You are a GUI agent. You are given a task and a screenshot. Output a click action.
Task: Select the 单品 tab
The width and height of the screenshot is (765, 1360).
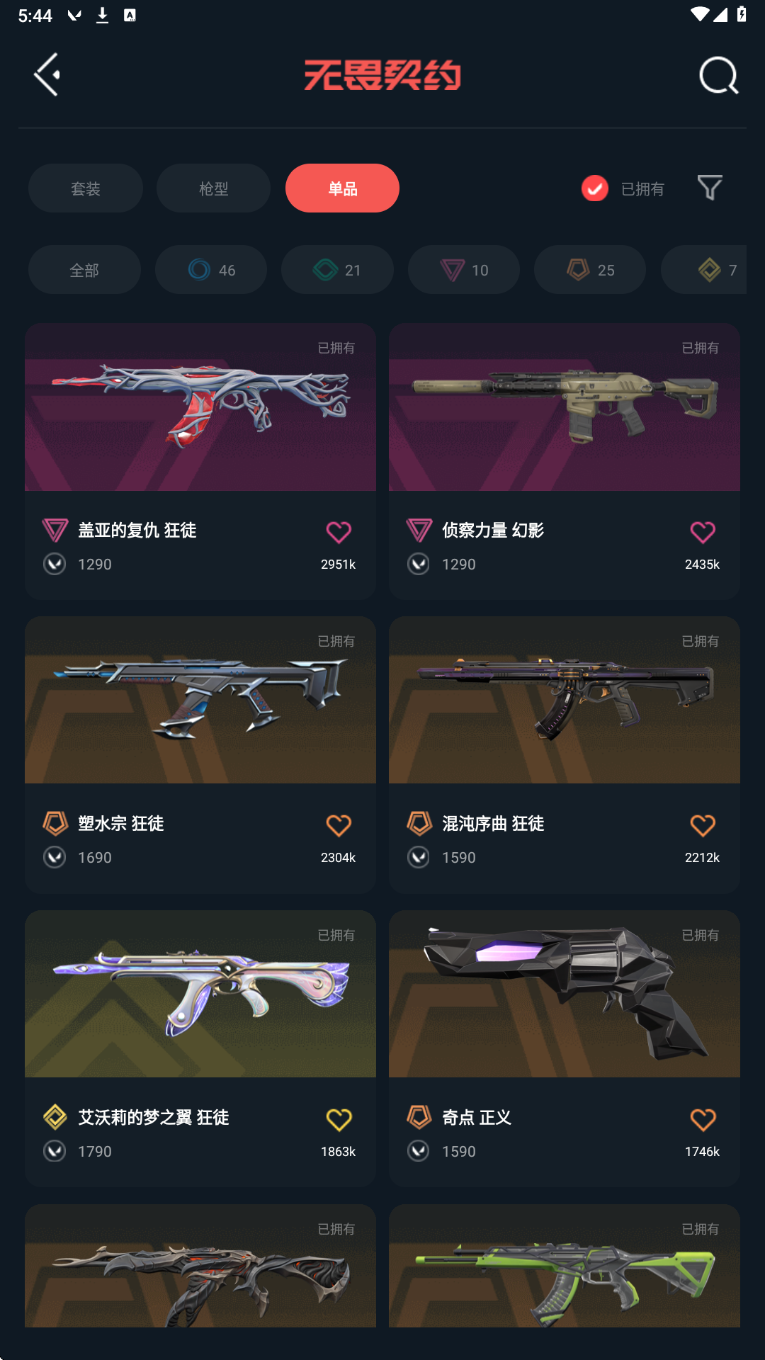(342, 188)
